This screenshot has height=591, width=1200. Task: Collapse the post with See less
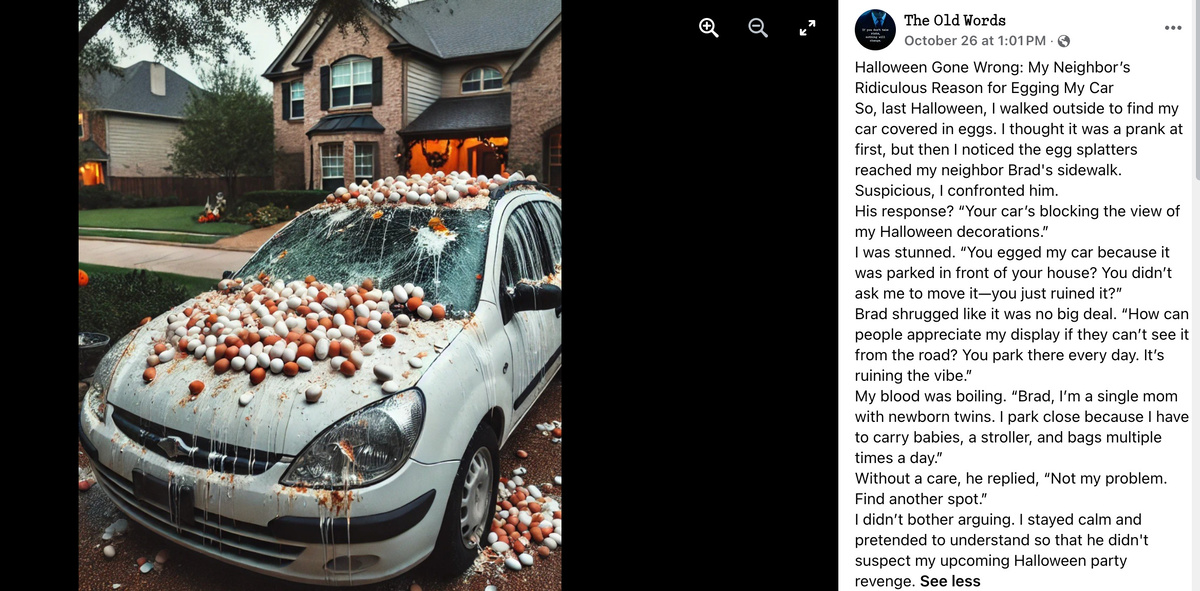[950, 581]
